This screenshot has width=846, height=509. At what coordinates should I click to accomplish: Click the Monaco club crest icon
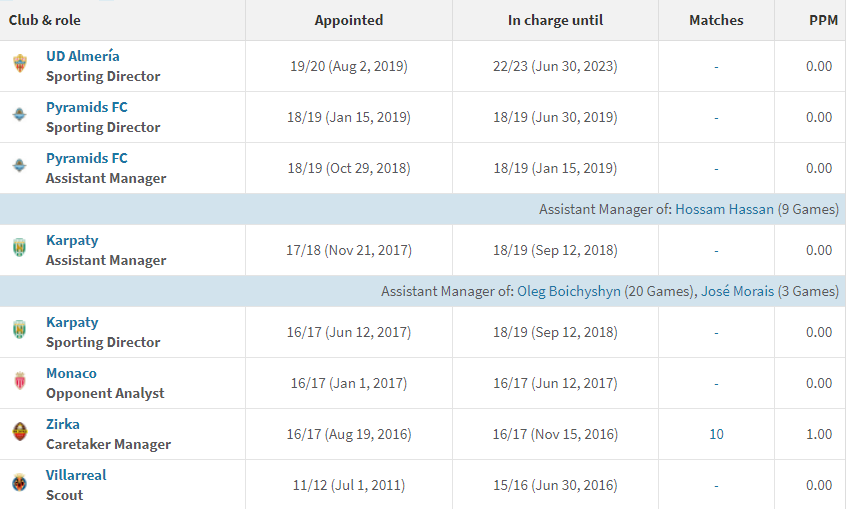click(19, 383)
